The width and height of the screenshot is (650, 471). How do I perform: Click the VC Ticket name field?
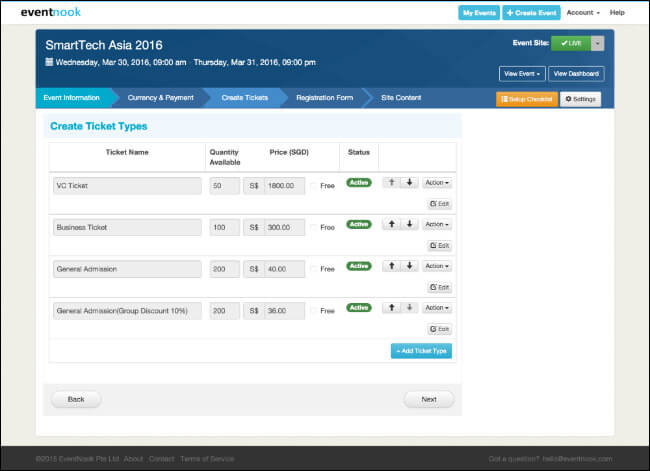[x=127, y=186]
